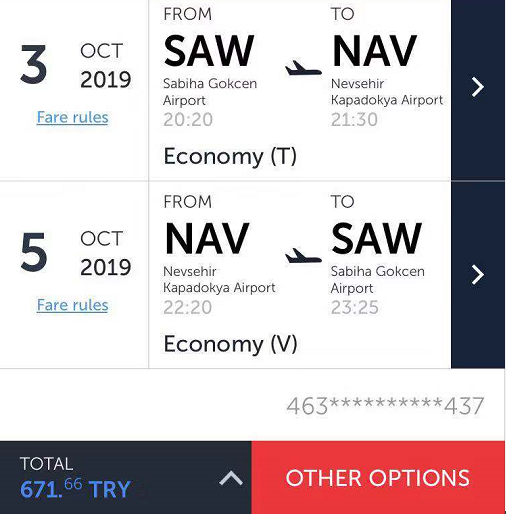
Task: Click the 23:25 arrival time
Action: [x=355, y=307]
